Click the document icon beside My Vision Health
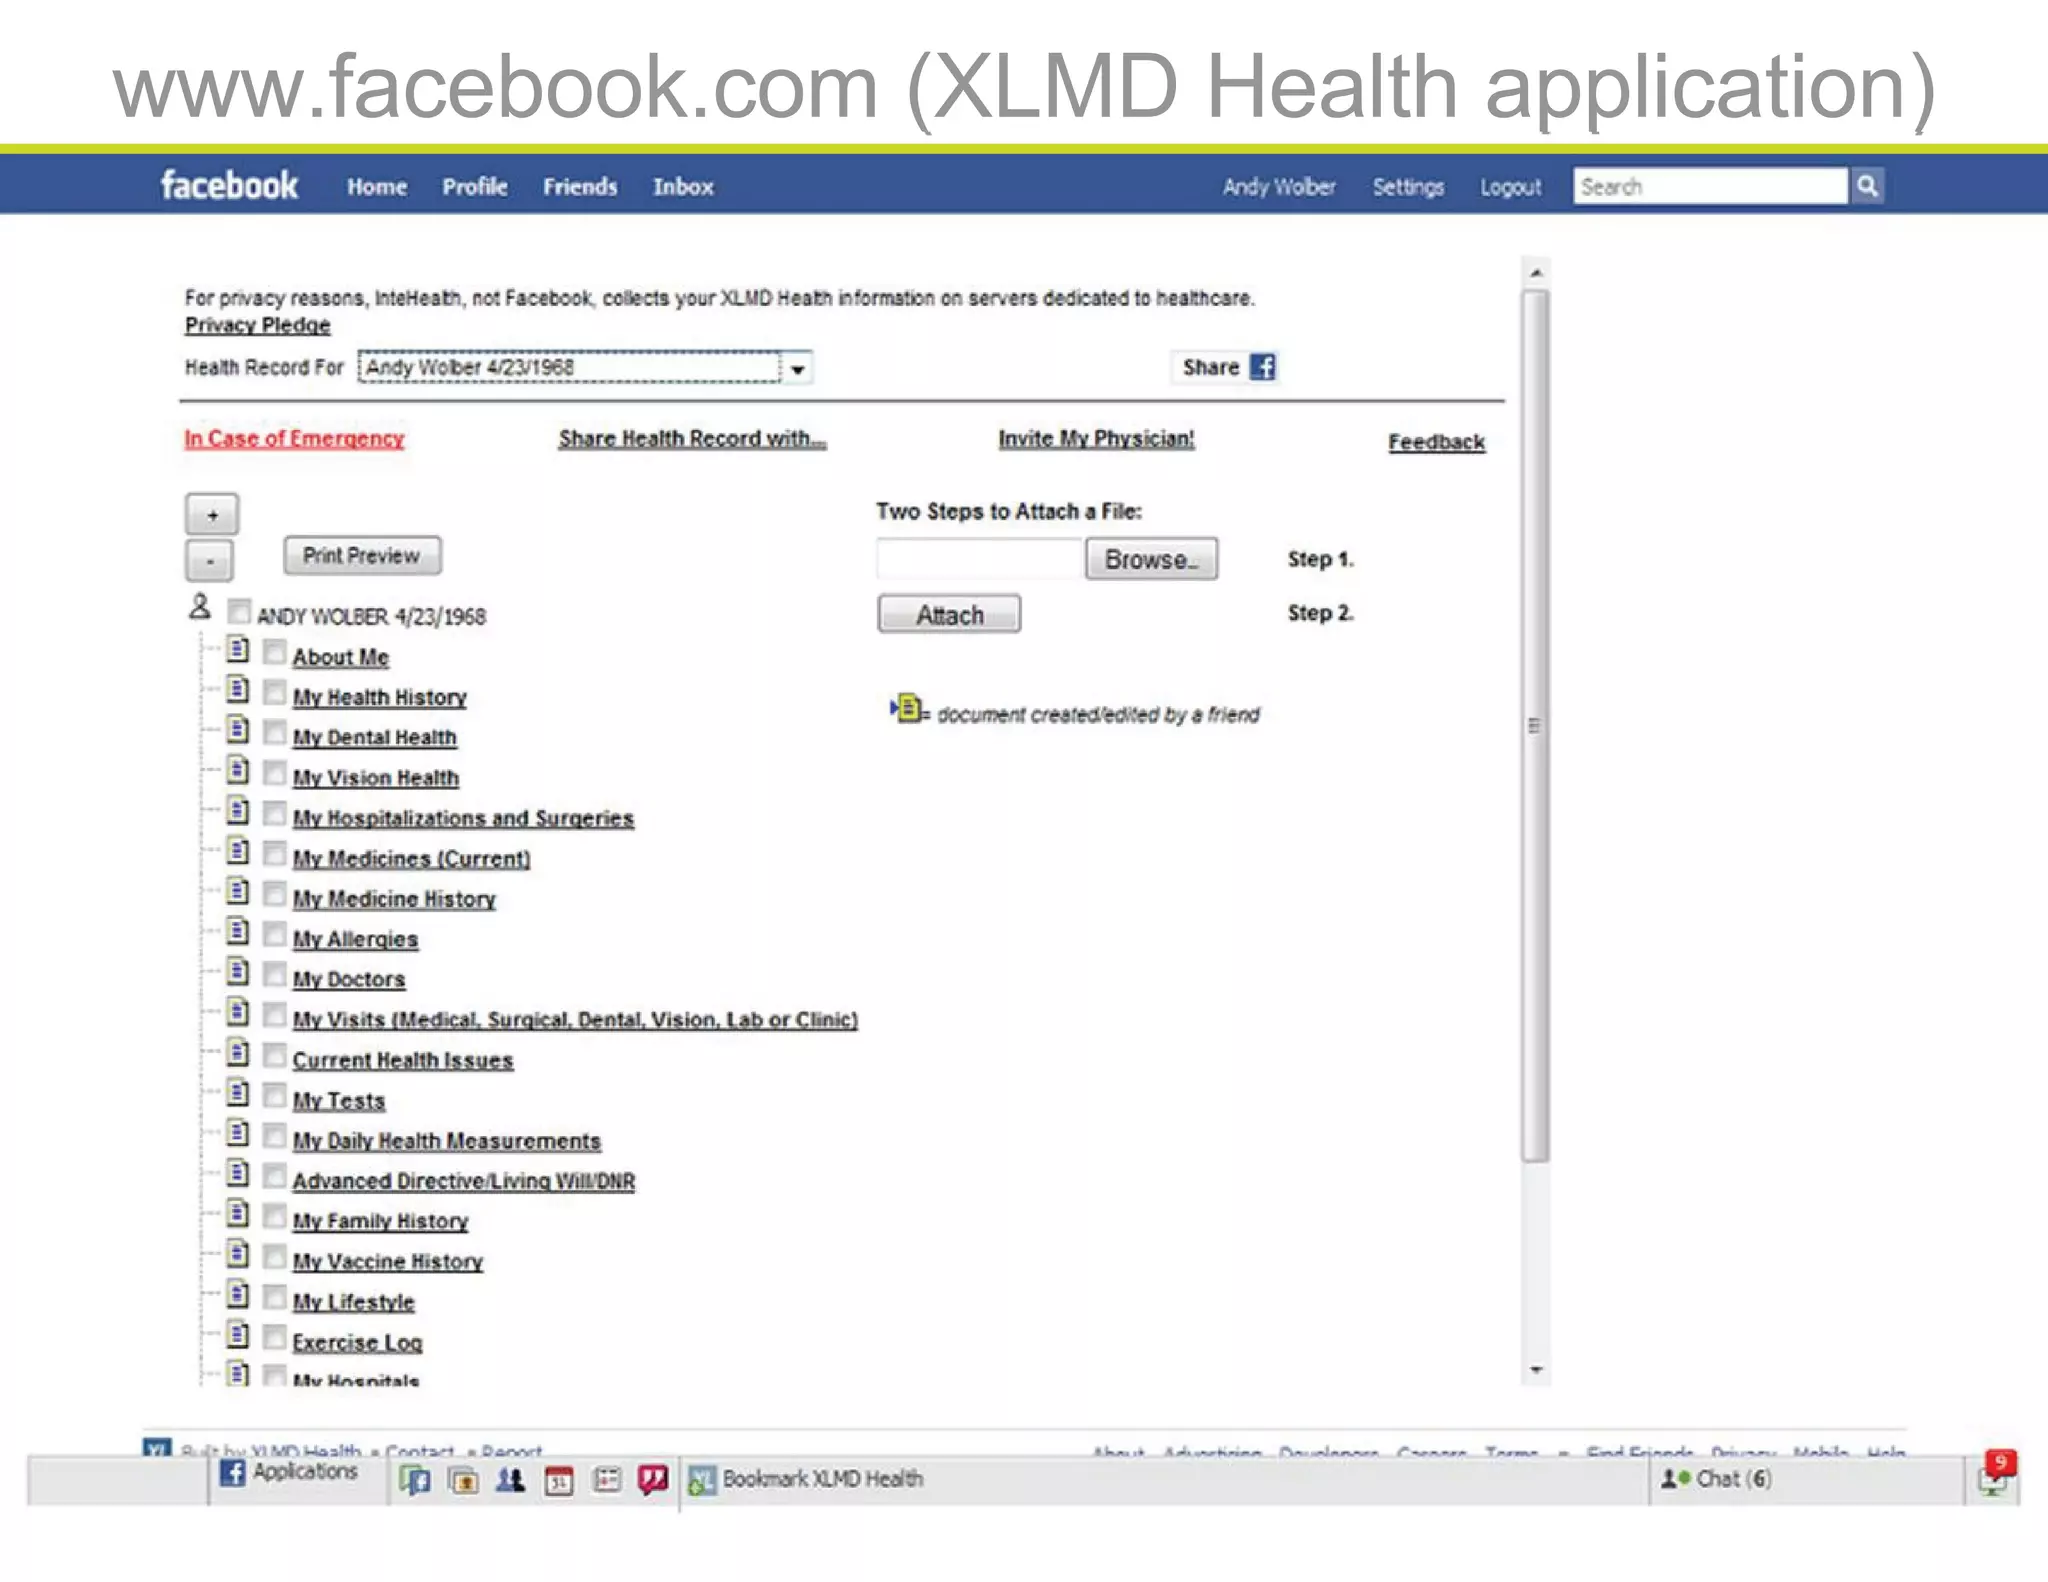Image resolution: width=2048 pixels, height=1582 pixels. pos(237,770)
